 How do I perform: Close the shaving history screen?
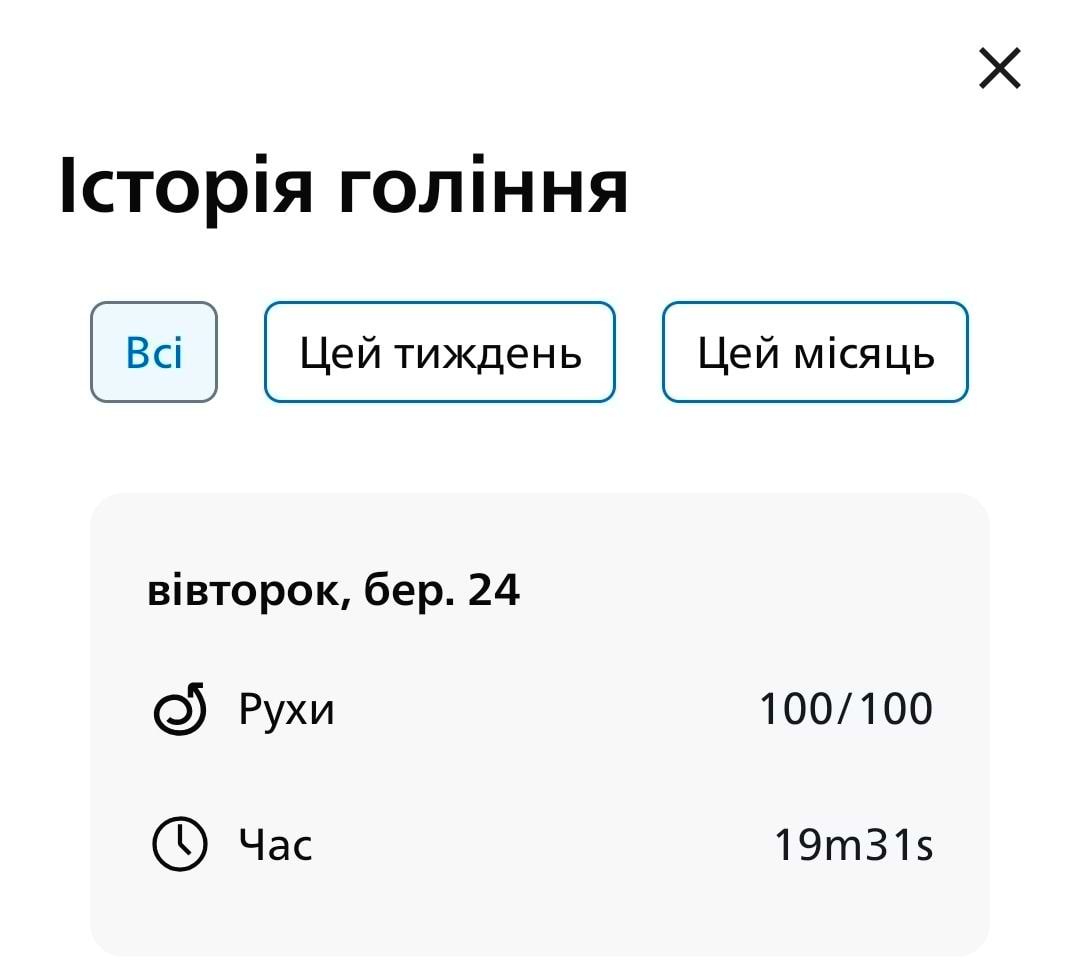[999, 69]
